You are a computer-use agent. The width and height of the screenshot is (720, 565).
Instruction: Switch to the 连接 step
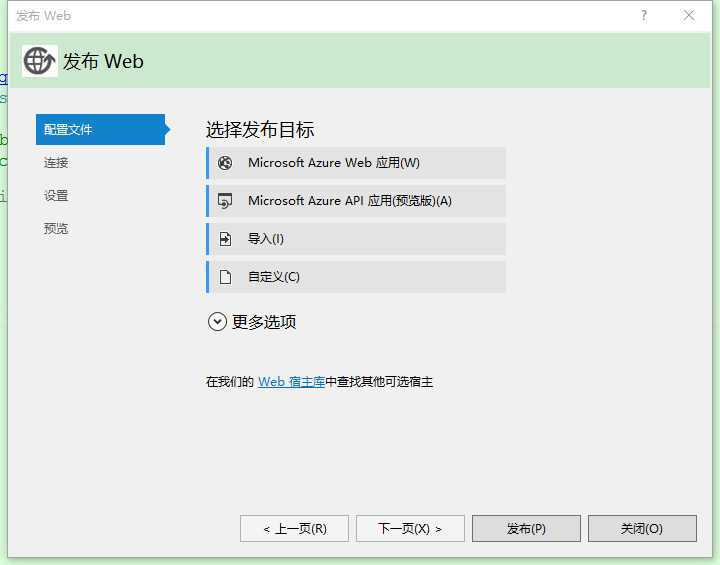[56, 163]
